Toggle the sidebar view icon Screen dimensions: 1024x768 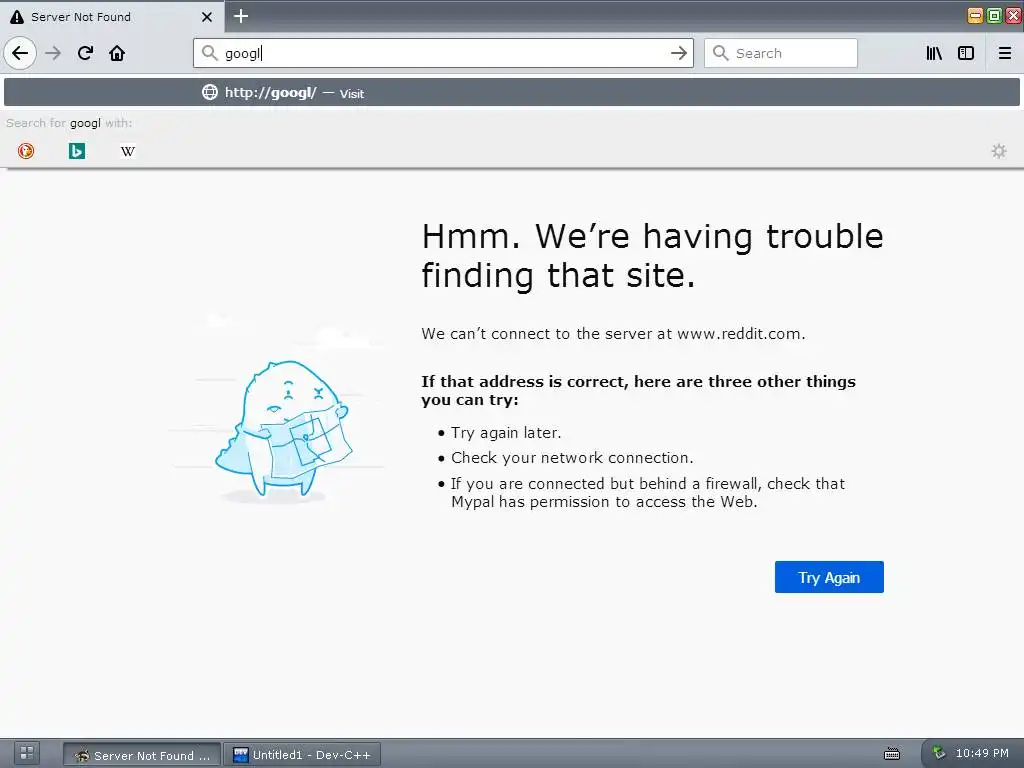tap(966, 53)
